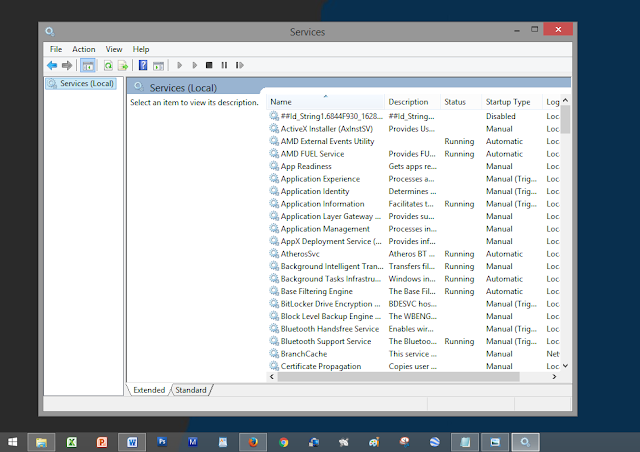Sort by the Status column header
This screenshot has height=452, width=640.
coord(461,102)
